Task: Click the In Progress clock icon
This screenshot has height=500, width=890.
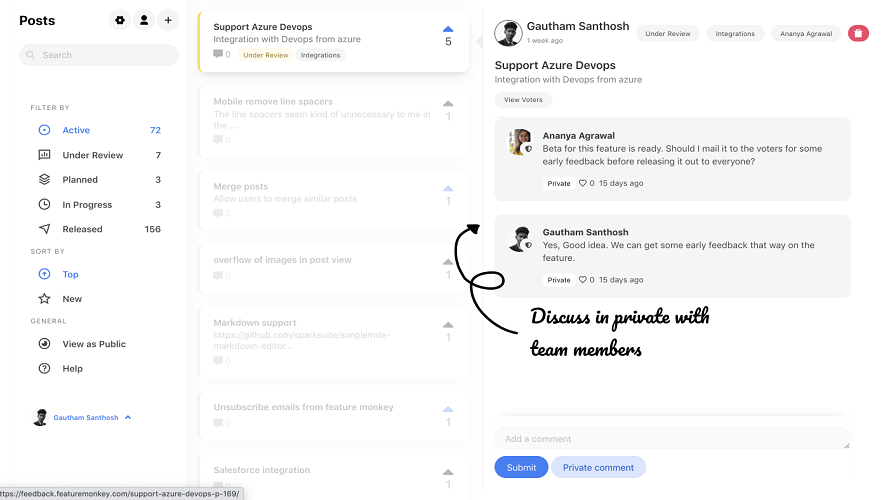Action: (x=44, y=204)
